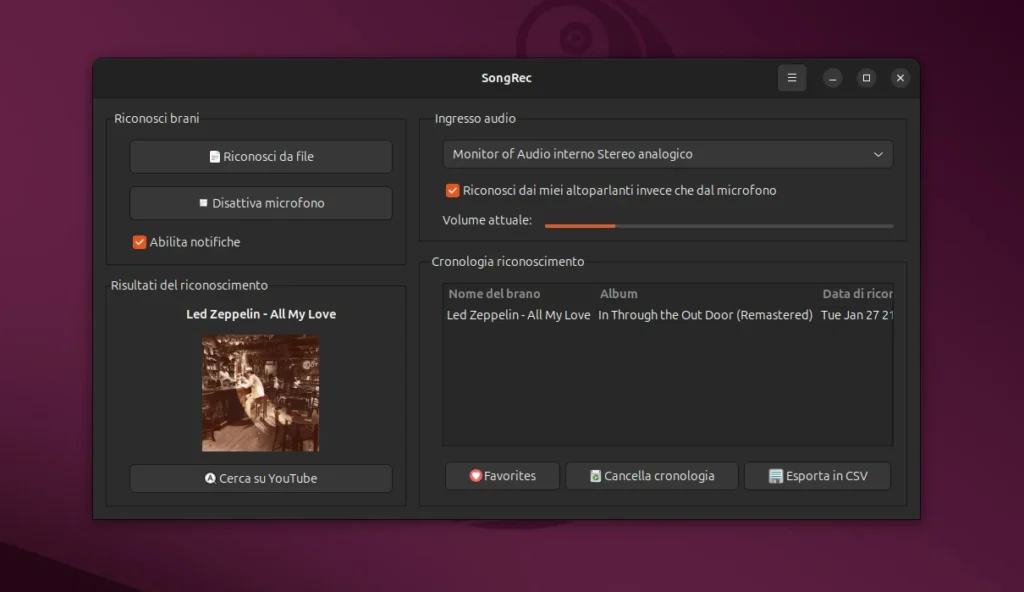This screenshot has height=592, width=1024.
Task: Click the "Riconosci da file" button
Action: [x=260, y=156]
